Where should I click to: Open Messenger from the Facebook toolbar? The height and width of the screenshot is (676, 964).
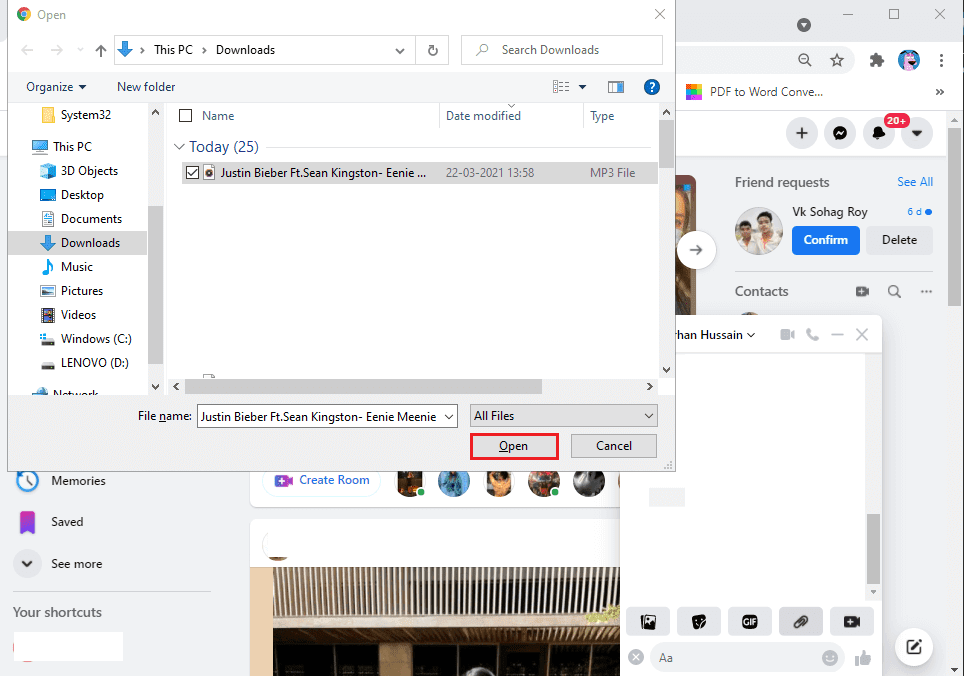point(840,132)
